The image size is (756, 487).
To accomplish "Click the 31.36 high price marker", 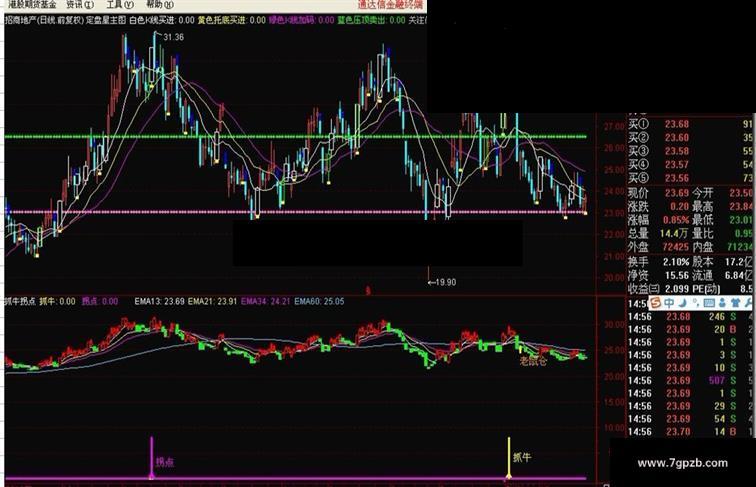I will pos(174,37).
